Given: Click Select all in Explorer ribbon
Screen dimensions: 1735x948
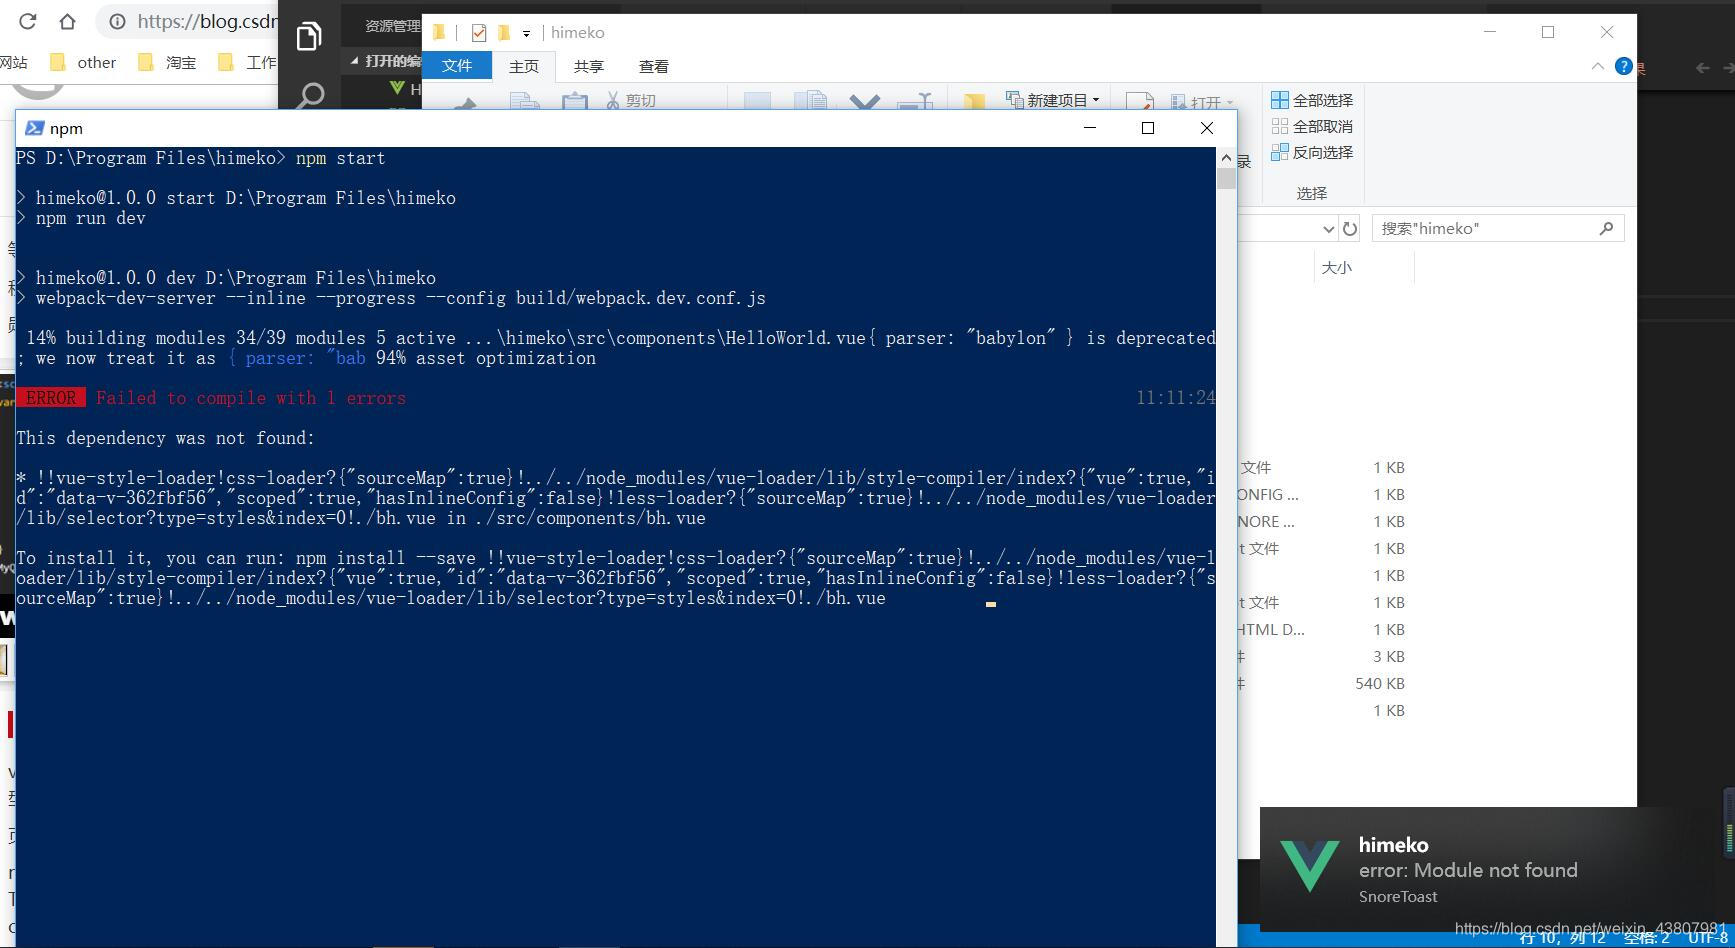Looking at the screenshot, I should (1312, 100).
